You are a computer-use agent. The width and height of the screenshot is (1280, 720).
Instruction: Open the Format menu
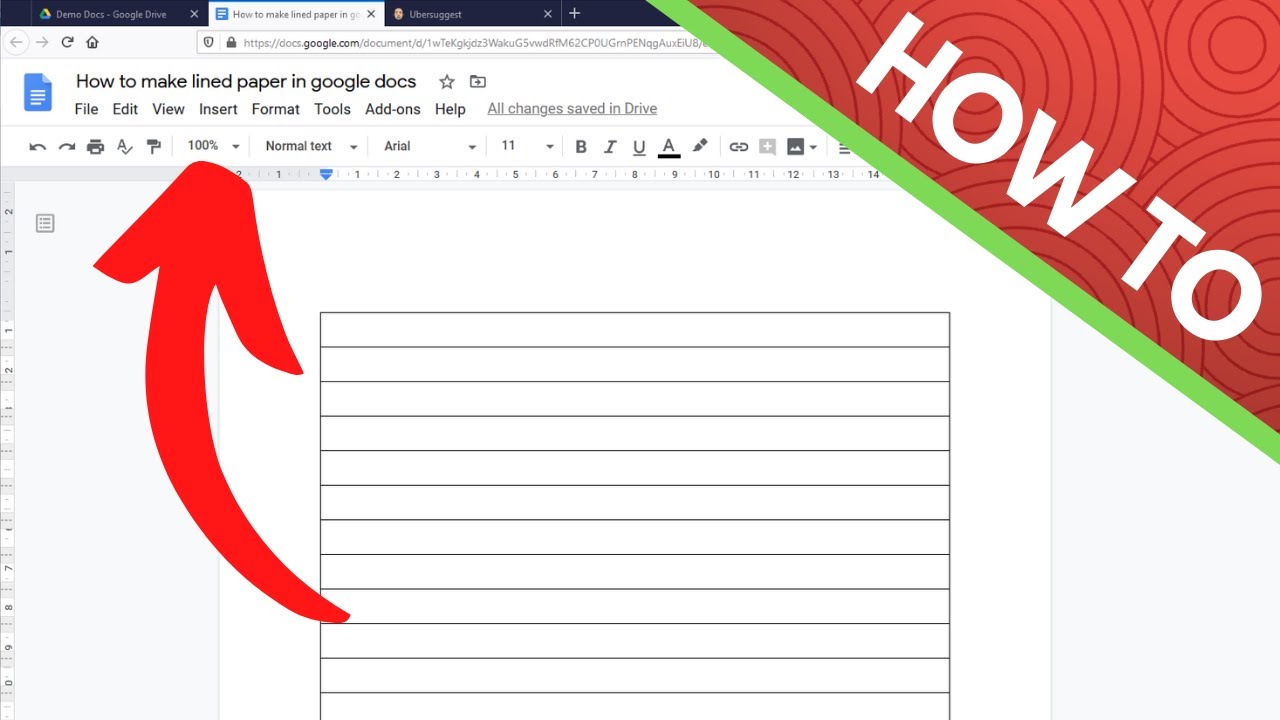(x=275, y=109)
